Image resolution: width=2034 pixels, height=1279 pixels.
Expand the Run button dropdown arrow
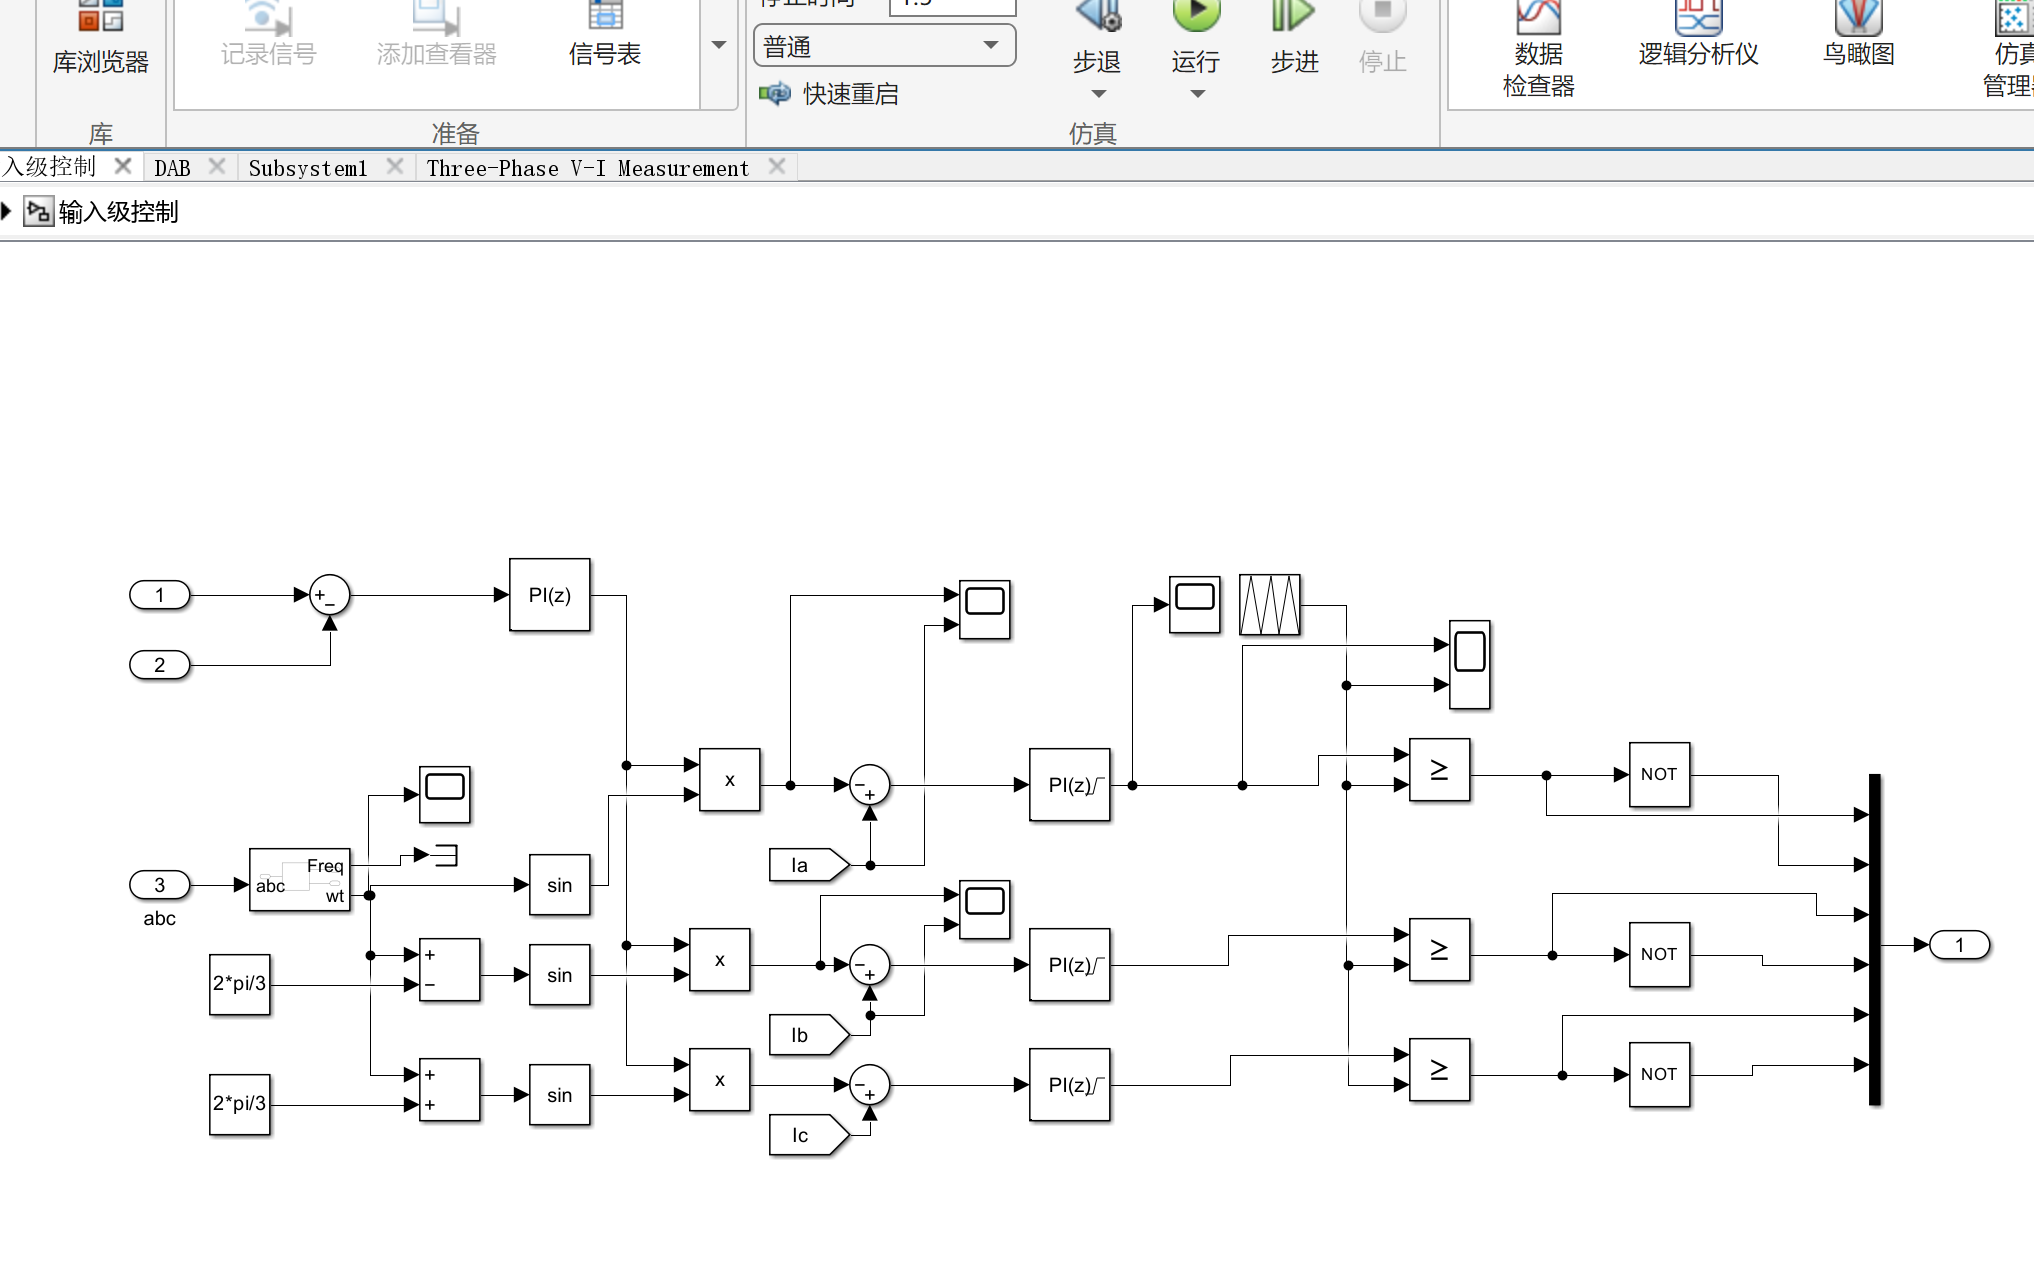(x=1197, y=94)
